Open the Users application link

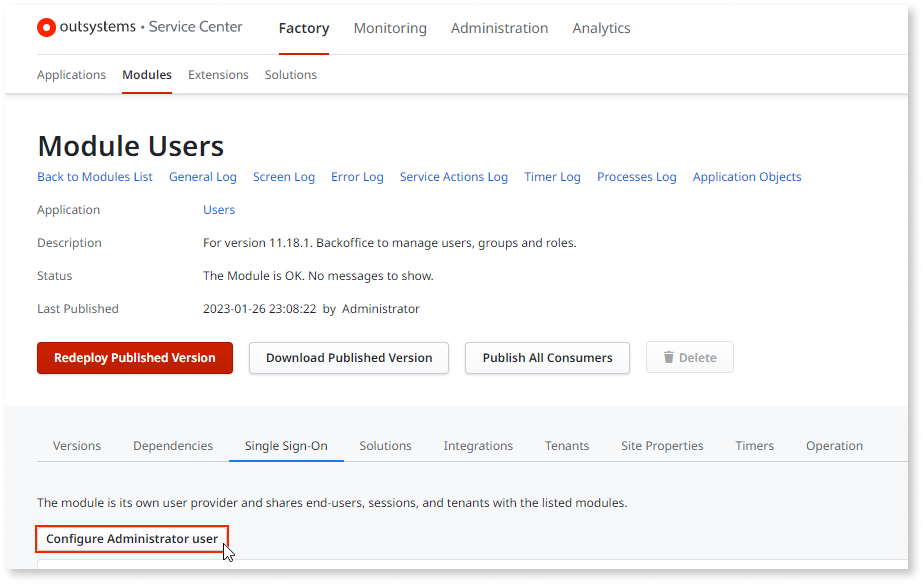coord(219,210)
